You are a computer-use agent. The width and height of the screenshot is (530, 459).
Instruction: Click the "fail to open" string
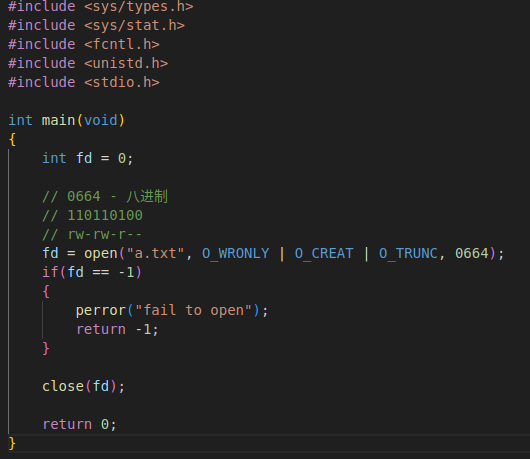193,310
